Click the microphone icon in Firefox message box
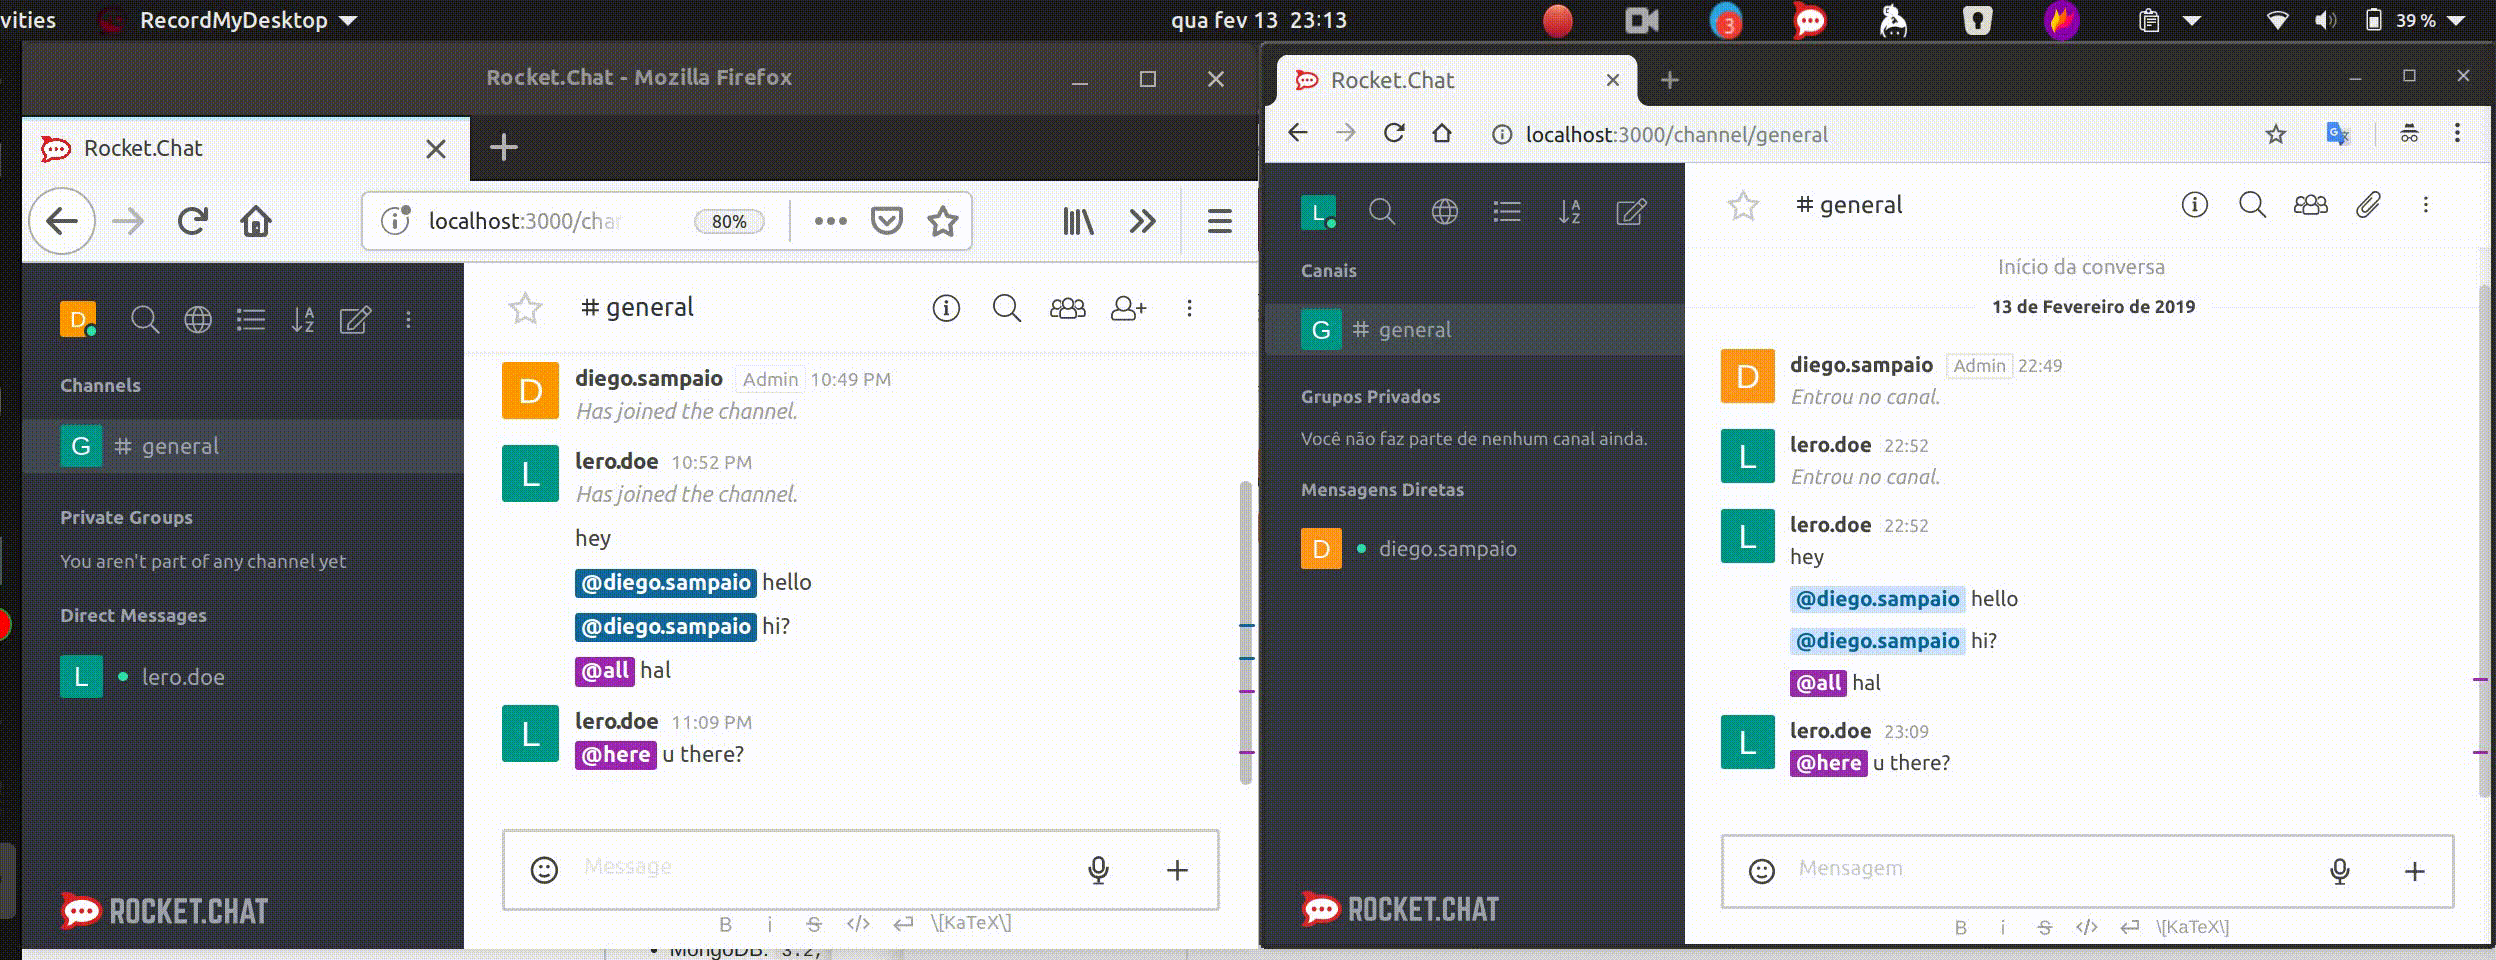Image resolution: width=2496 pixels, height=960 pixels. coord(1098,870)
